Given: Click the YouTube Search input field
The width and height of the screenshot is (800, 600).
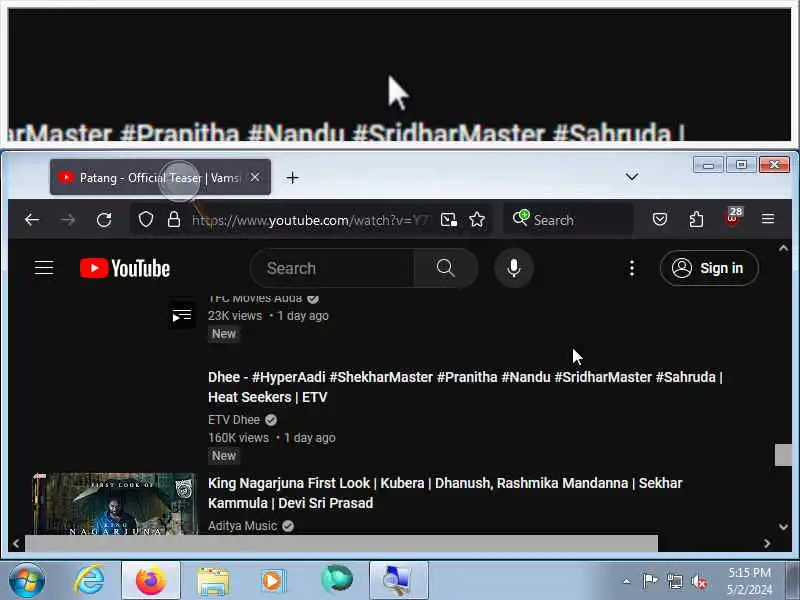Looking at the screenshot, I should [333, 268].
